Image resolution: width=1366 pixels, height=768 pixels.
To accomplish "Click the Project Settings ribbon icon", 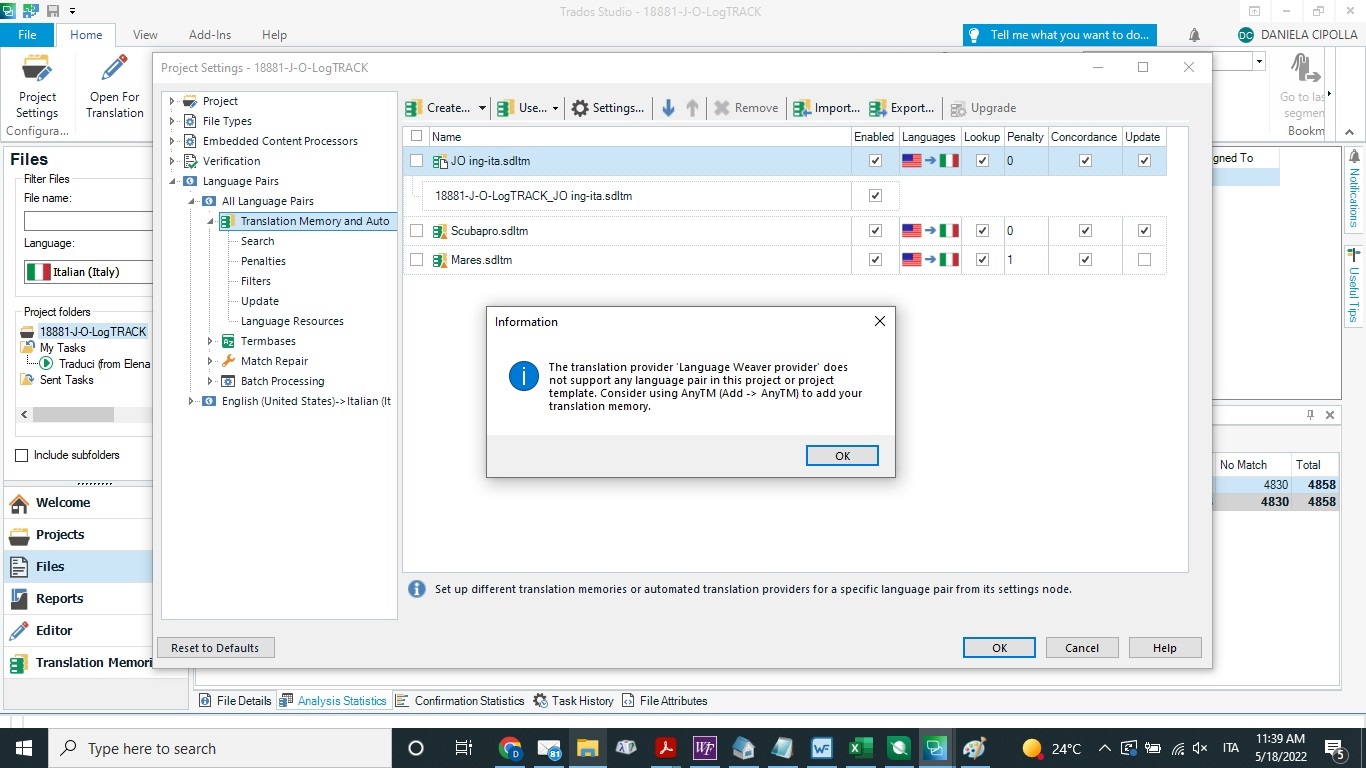I will click(x=37, y=70).
